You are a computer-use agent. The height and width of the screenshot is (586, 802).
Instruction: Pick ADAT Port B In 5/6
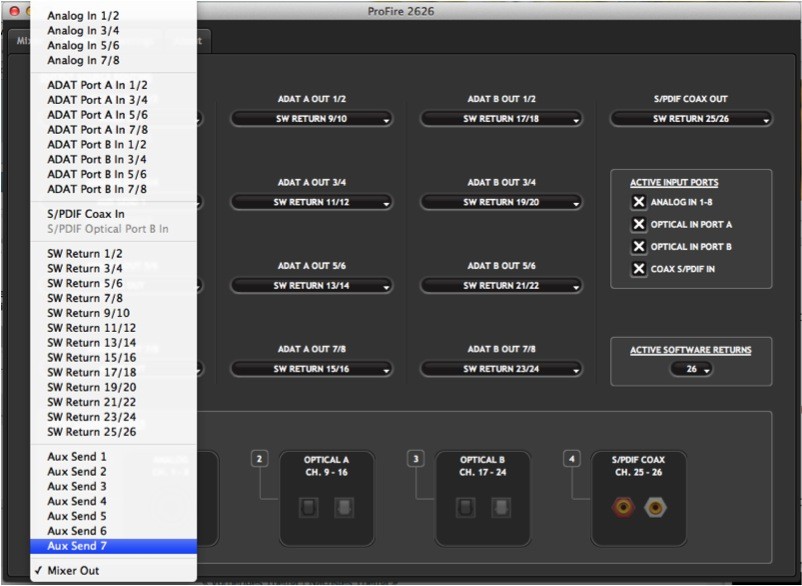click(x=114, y=174)
